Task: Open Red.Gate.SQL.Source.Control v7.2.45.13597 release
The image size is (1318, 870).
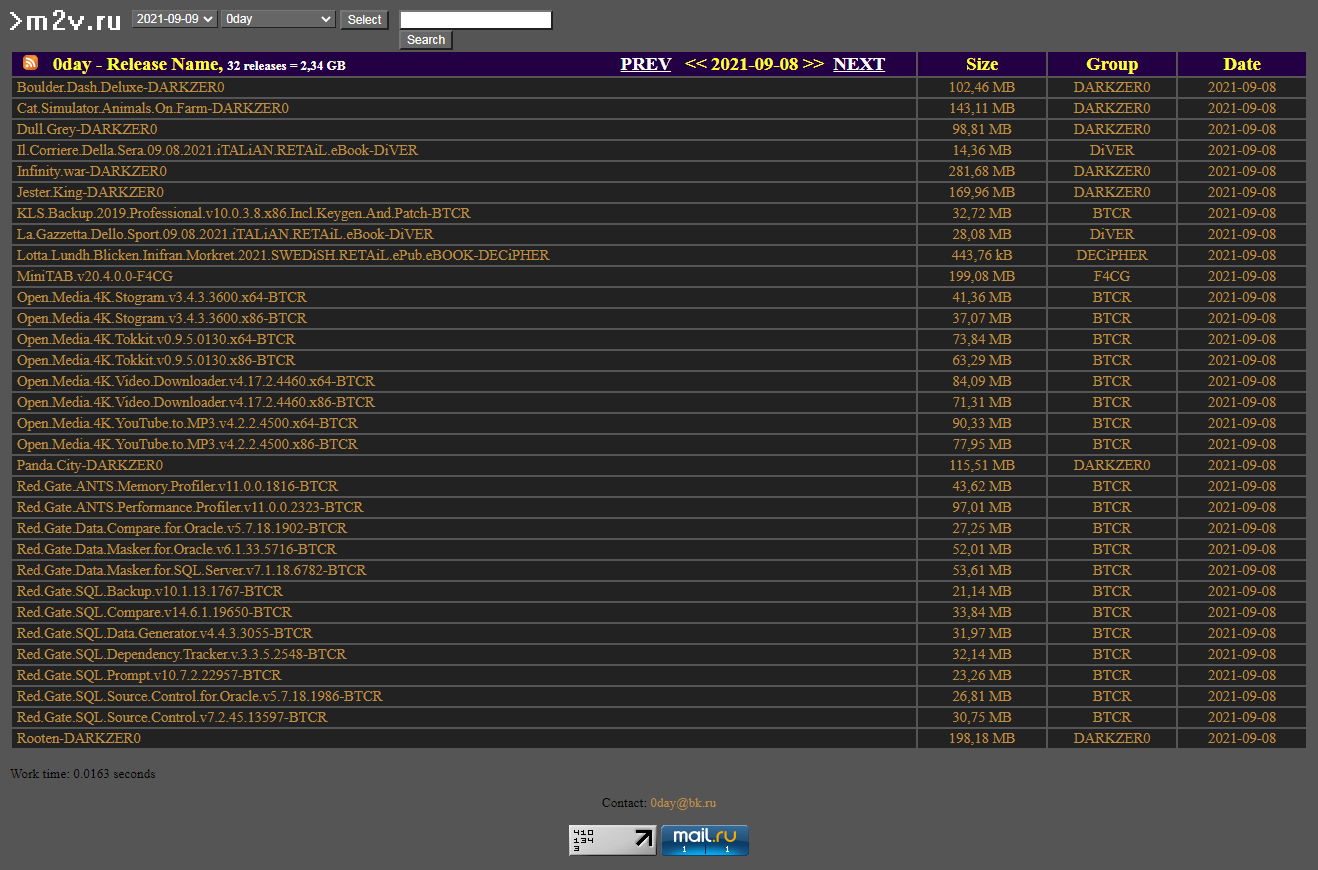Action: click(172, 717)
